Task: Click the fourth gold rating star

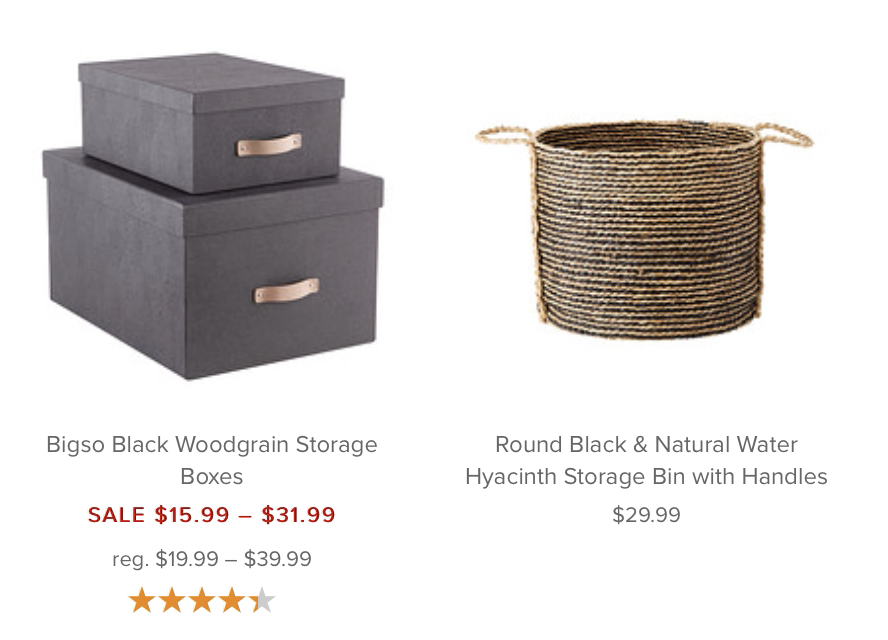Action: coord(232,600)
